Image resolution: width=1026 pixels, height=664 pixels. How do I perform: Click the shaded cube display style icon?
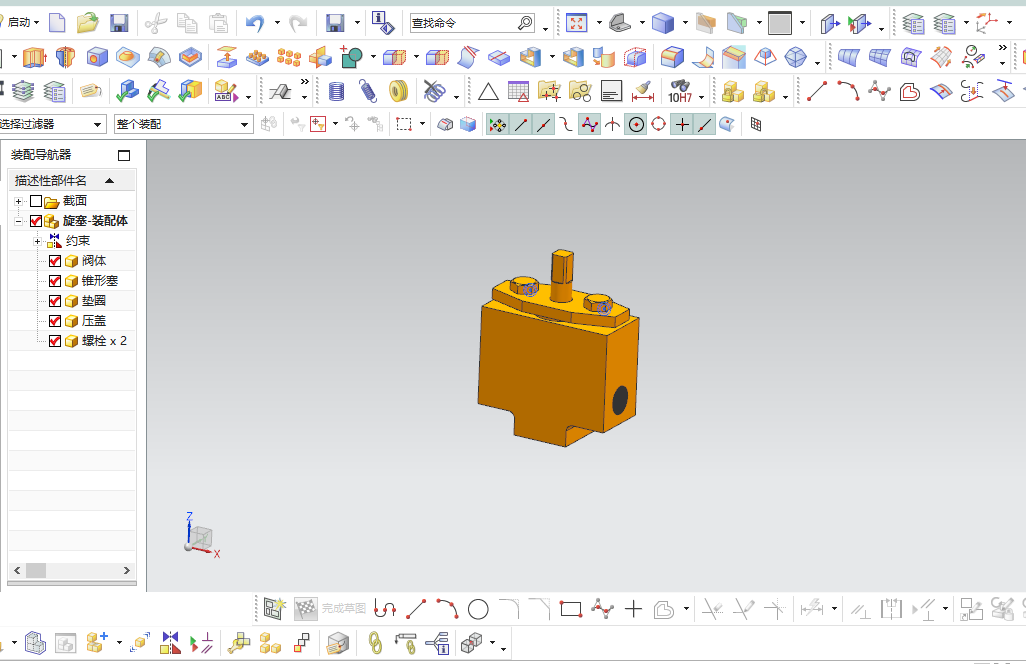(663, 24)
